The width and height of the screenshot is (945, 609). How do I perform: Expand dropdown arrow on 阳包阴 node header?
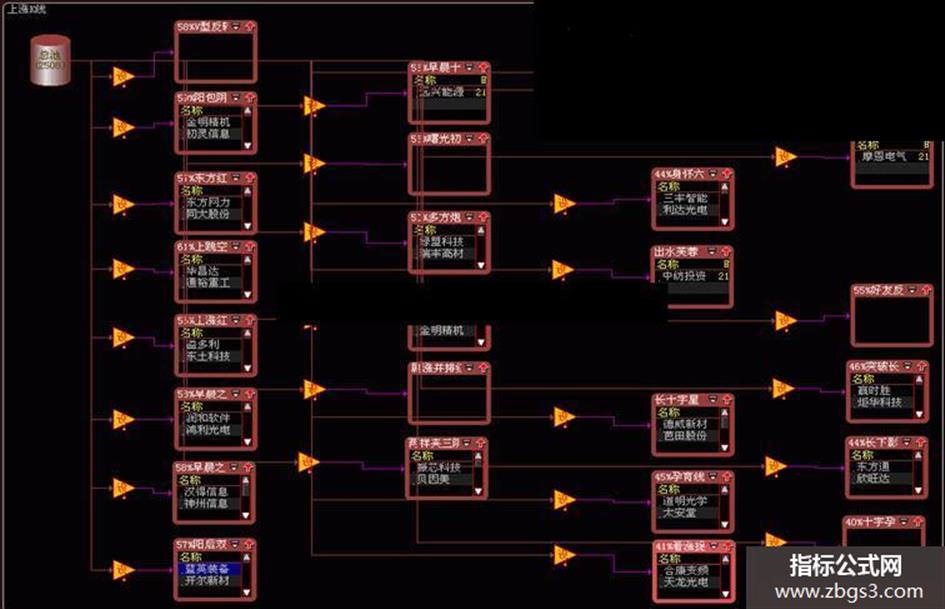236,98
